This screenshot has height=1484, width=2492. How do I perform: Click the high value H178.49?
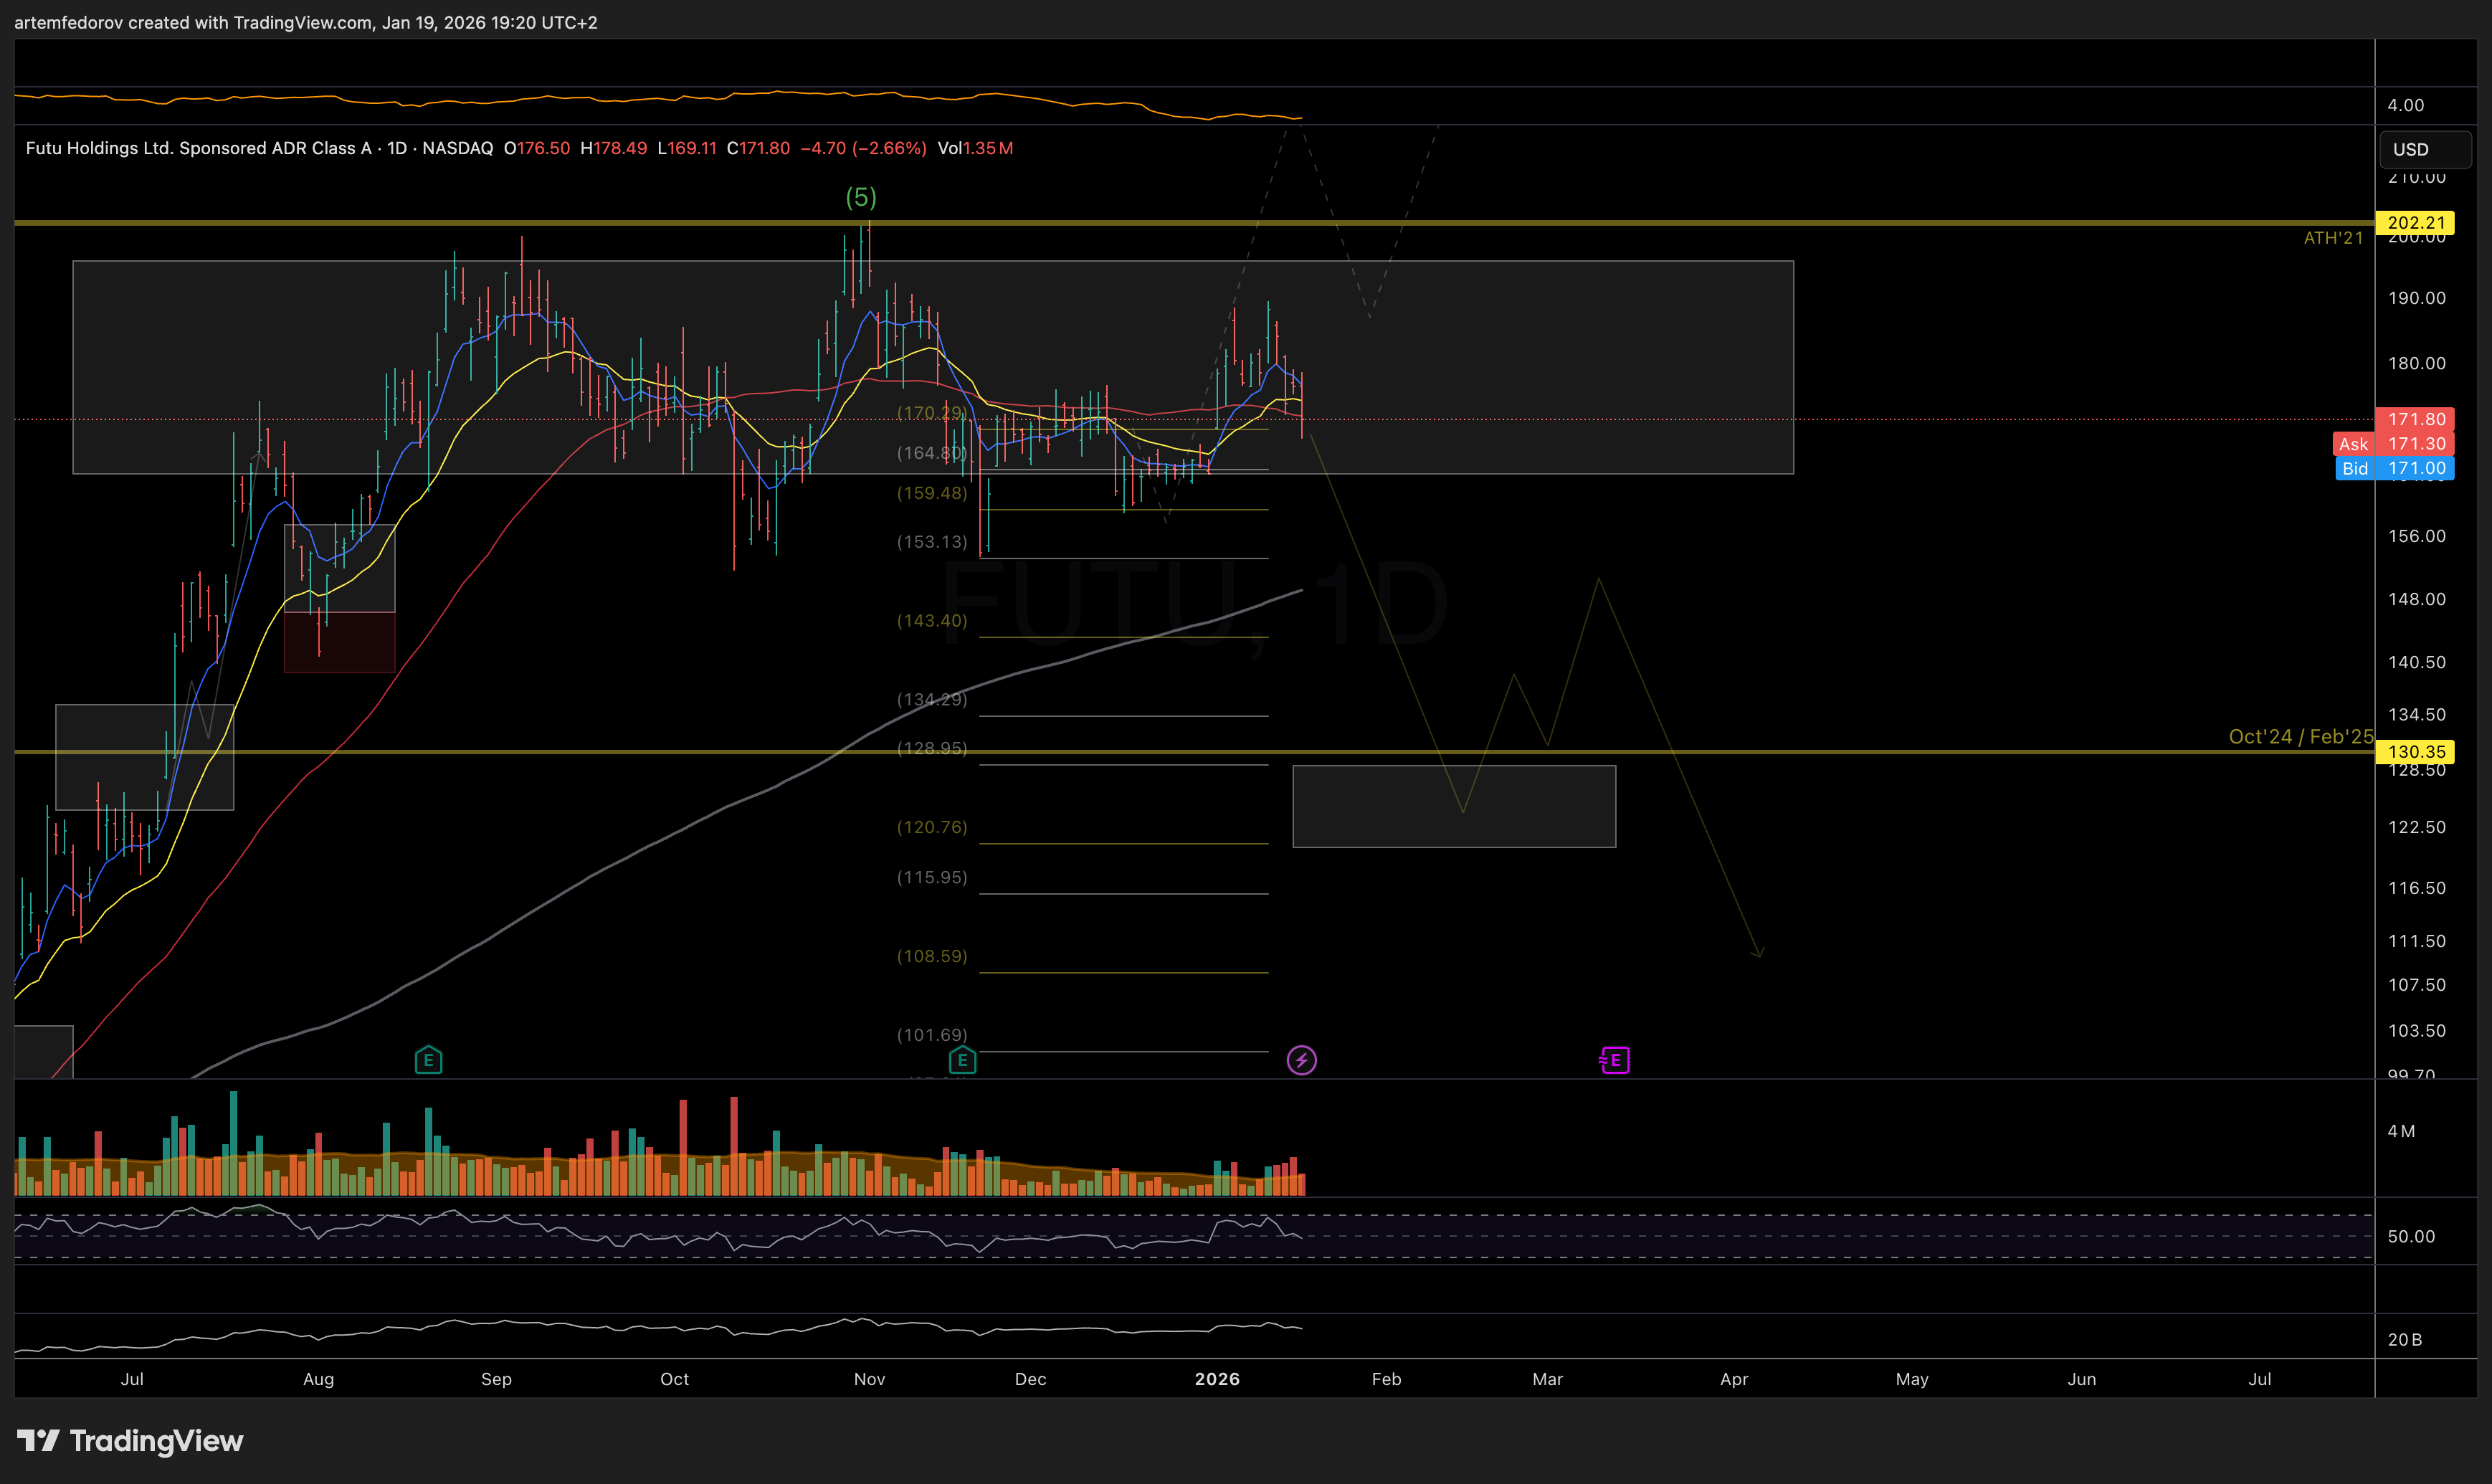coord(614,148)
